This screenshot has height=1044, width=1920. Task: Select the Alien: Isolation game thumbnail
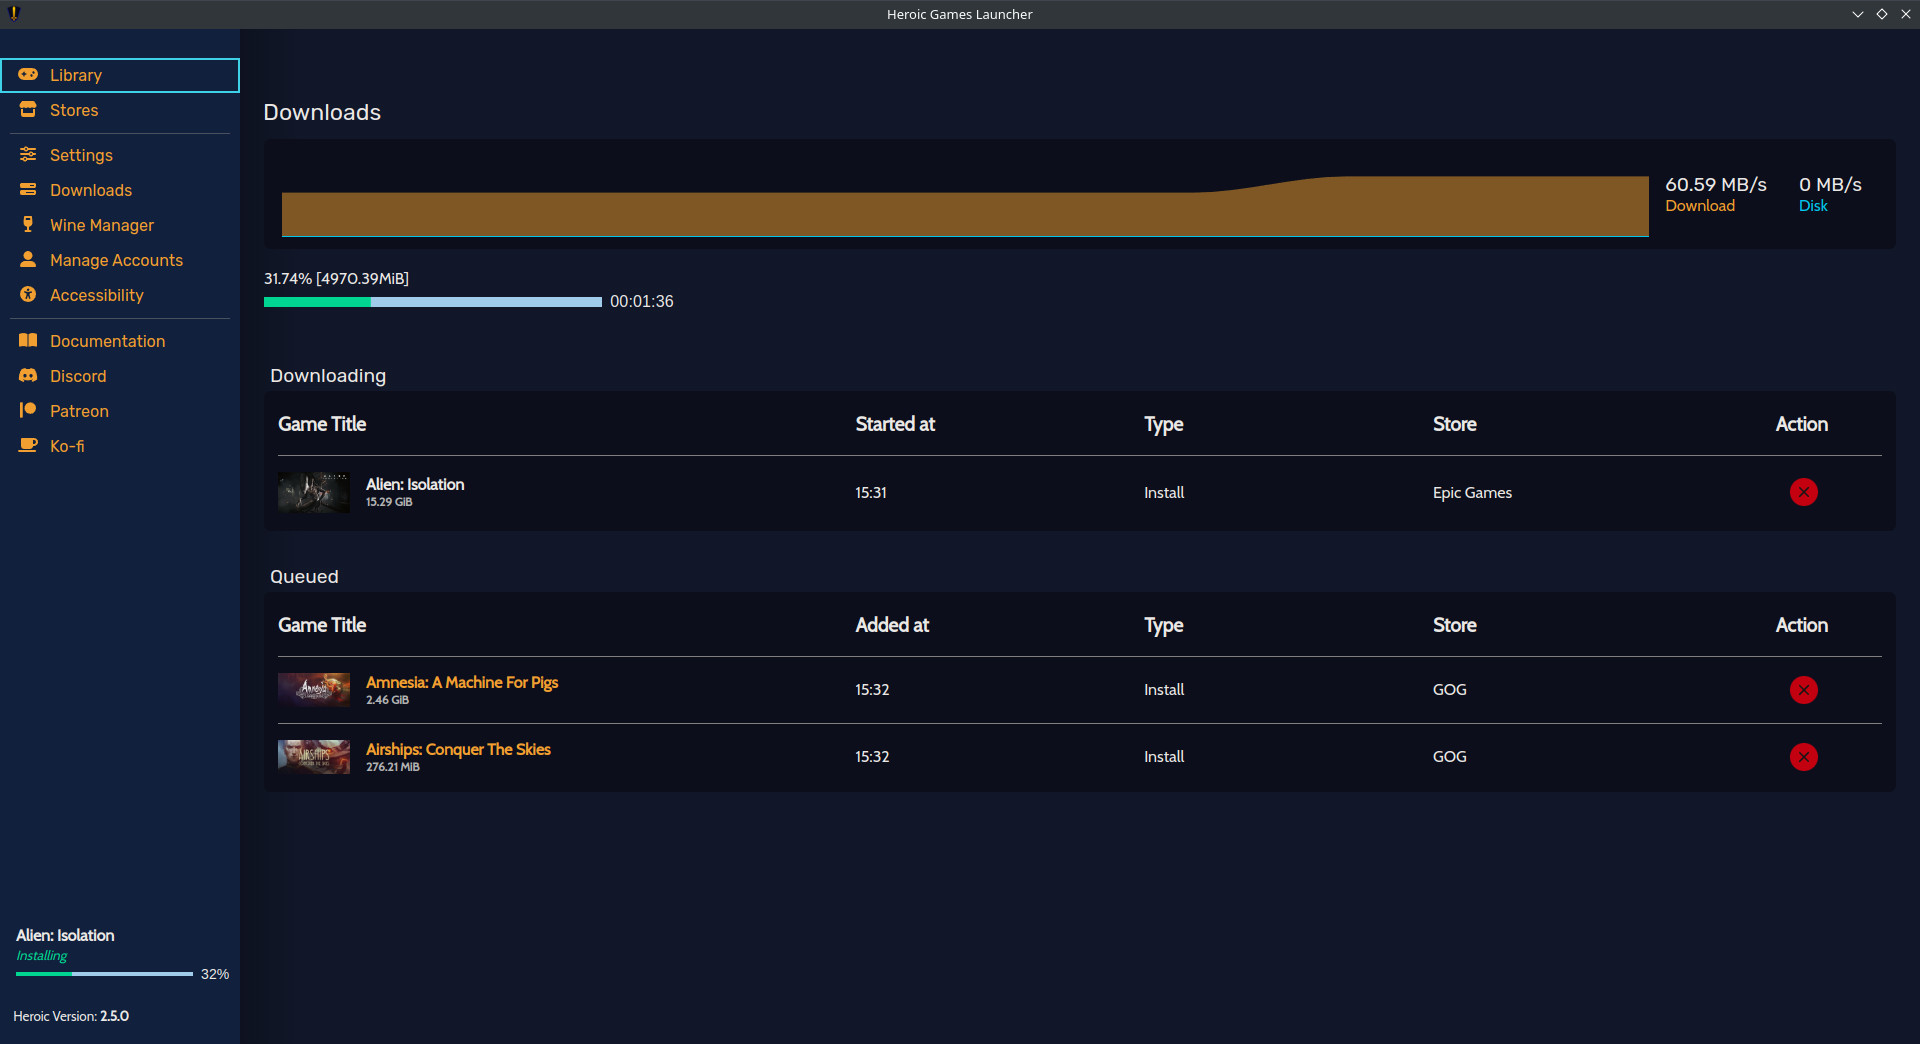[x=313, y=492]
